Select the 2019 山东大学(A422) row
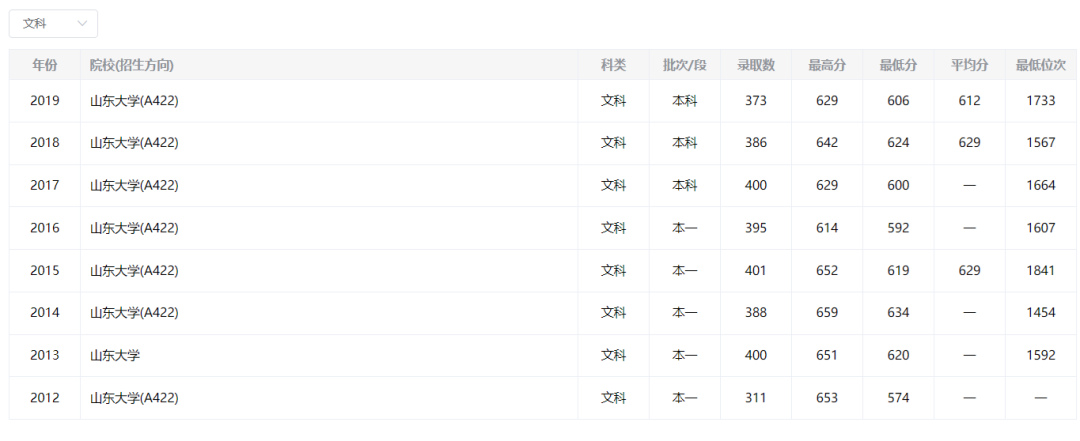Screen dimensions: 1080x441 point(134,101)
